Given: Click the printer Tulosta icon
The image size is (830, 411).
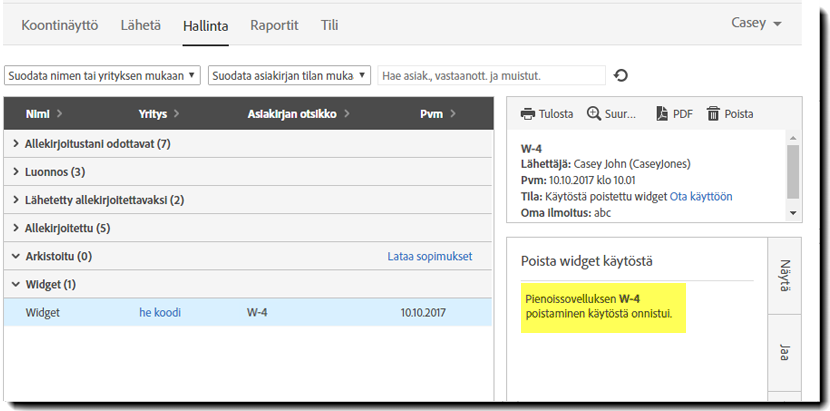Looking at the screenshot, I should (x=527, y=114).
